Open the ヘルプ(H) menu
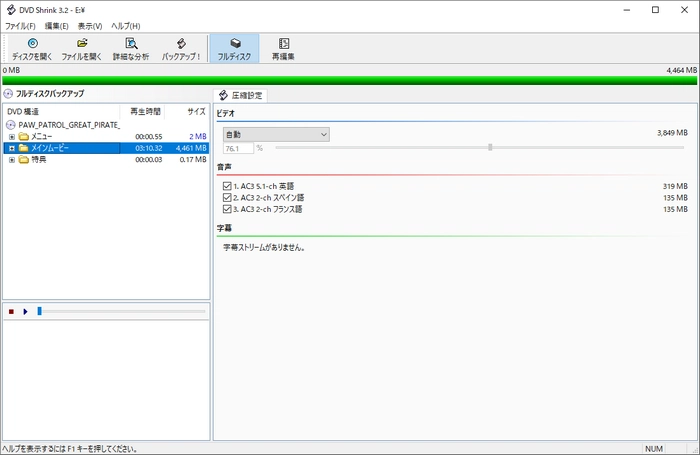 click(x=126, y=25)
